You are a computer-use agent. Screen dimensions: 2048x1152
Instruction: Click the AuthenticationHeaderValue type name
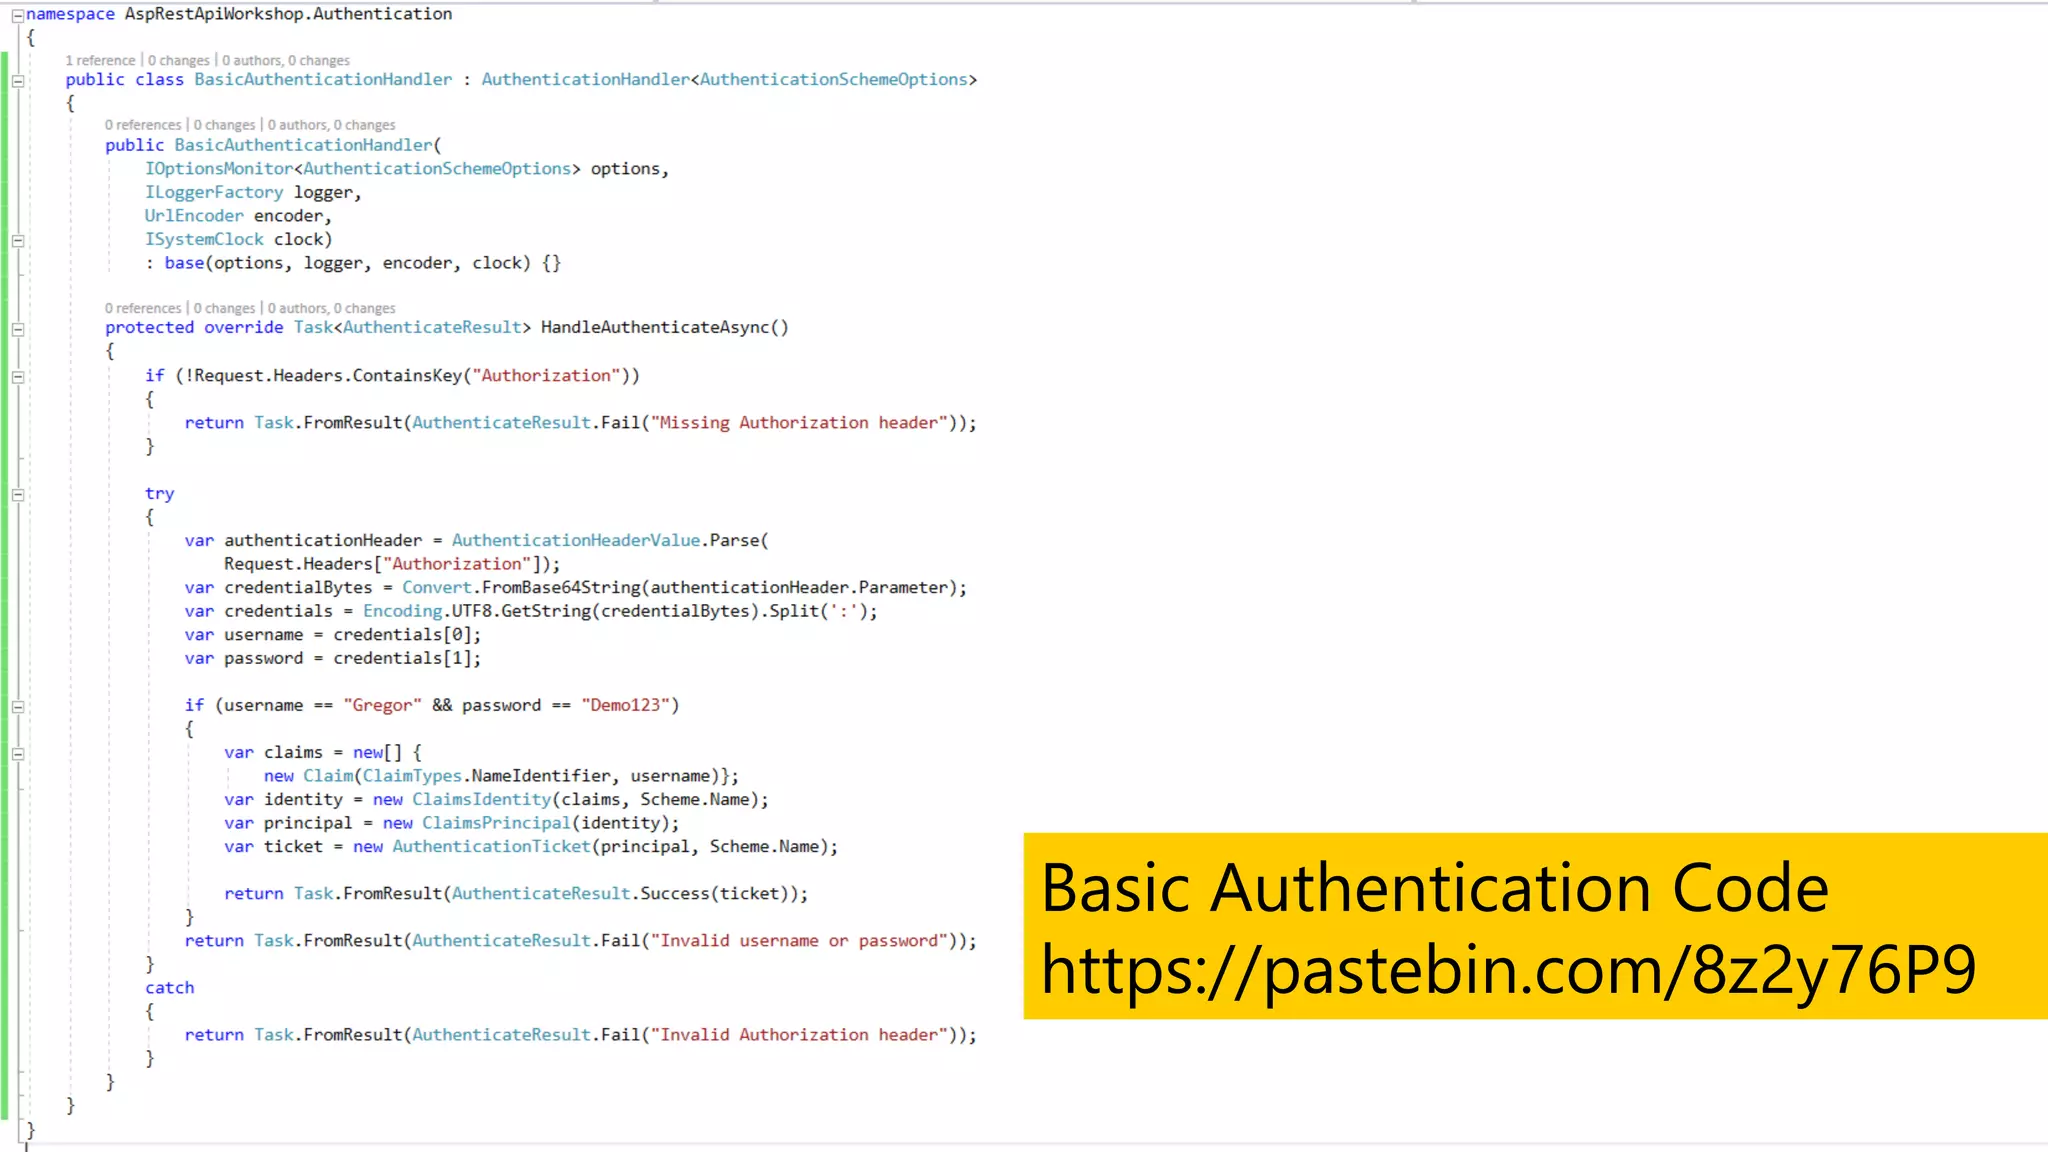576,541
